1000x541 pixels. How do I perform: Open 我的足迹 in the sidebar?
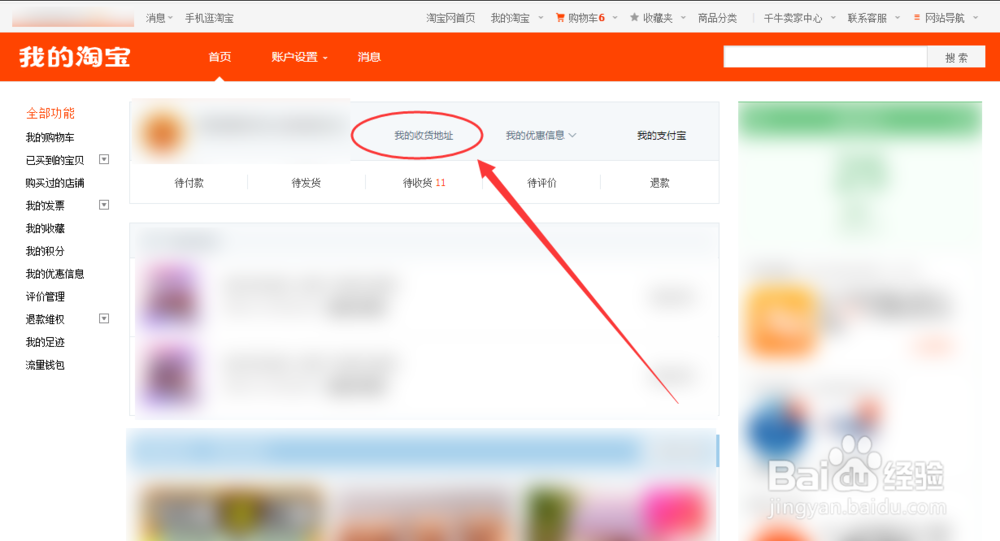point(45,342)
